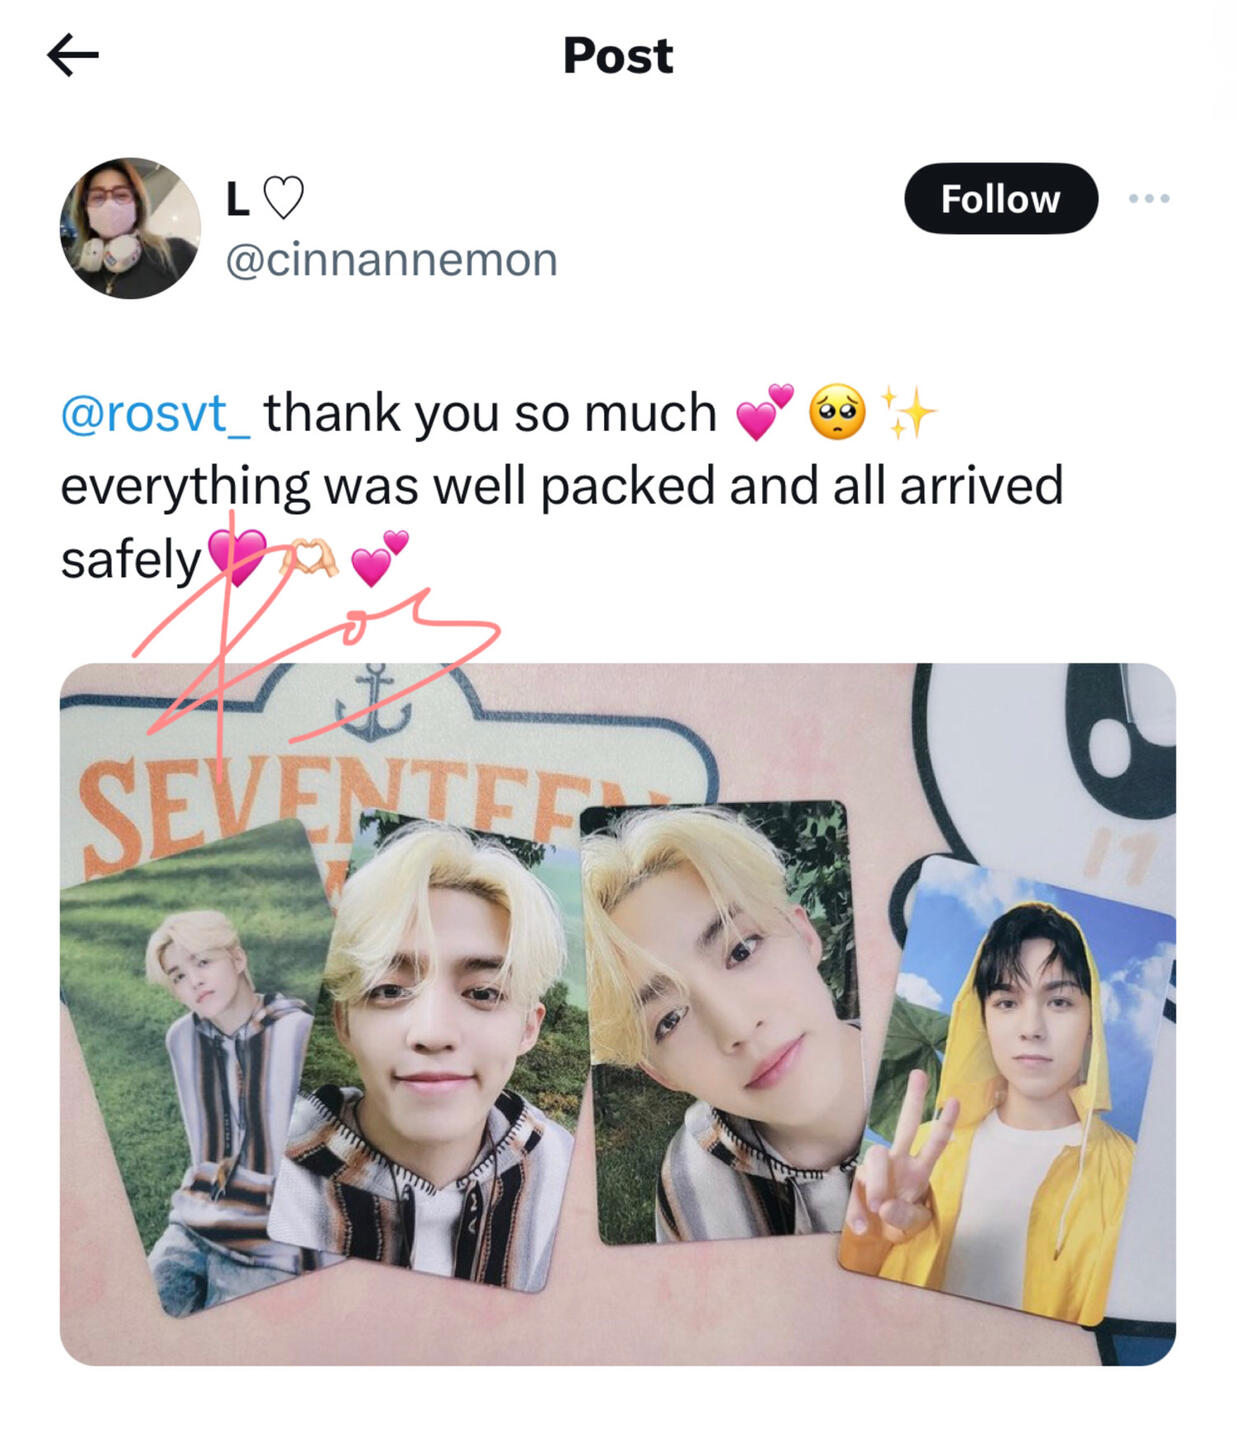The height and width of the screenshot is (1440, 1236).
Task: Tap the post text 'everything was well packed'
Action: 388,487
